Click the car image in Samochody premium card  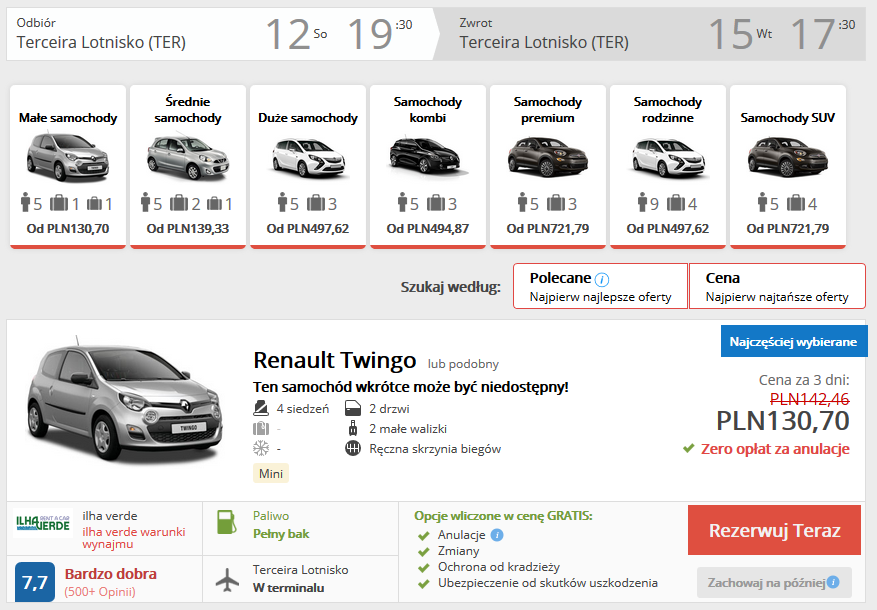tap(548, 156)
